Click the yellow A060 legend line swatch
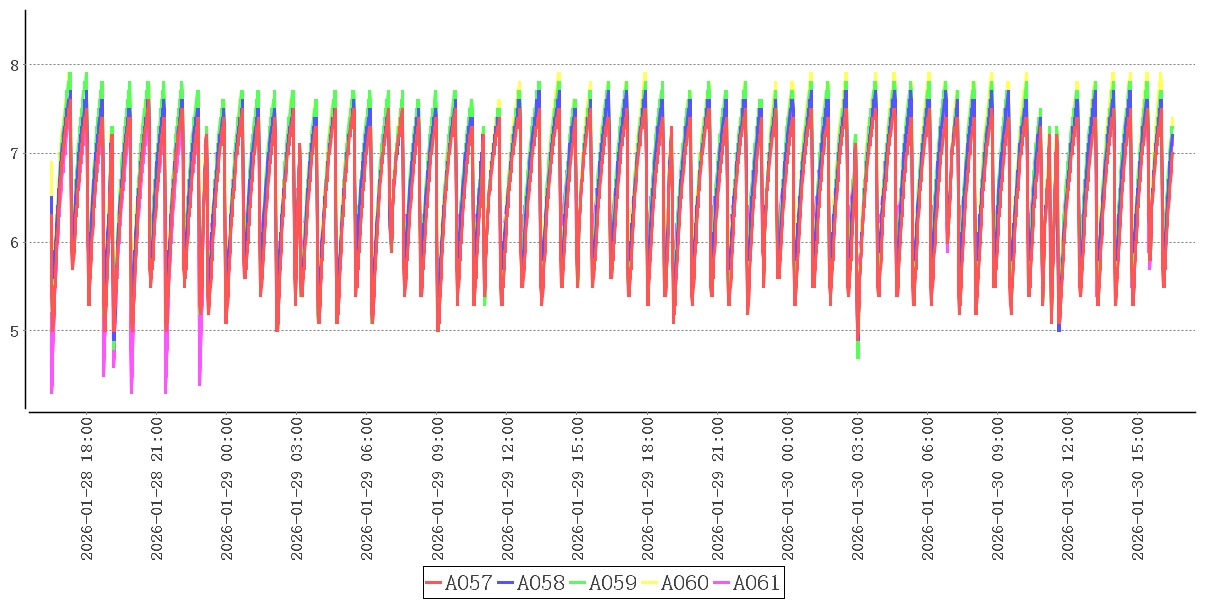 pos(650,583)
